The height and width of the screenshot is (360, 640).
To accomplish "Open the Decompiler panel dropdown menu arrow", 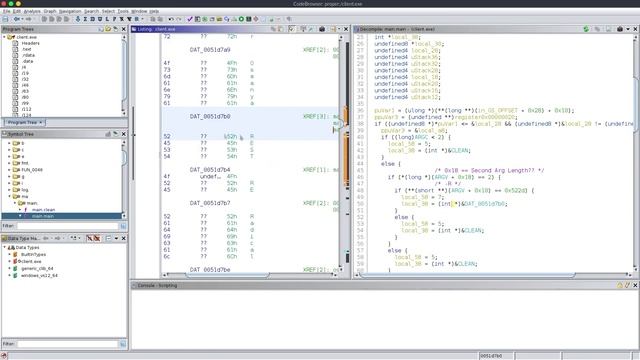I will point(628,29).
